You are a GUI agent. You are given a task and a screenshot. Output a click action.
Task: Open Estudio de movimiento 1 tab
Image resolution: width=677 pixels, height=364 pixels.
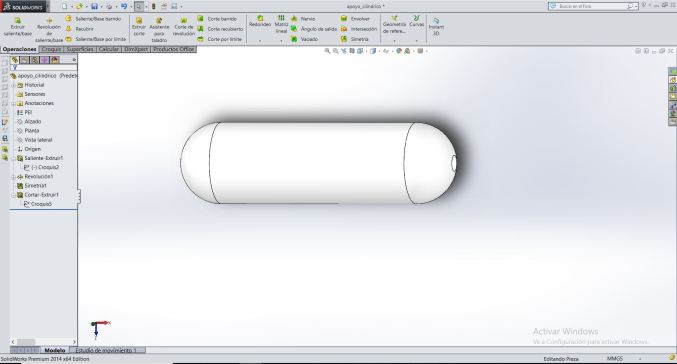107,350
